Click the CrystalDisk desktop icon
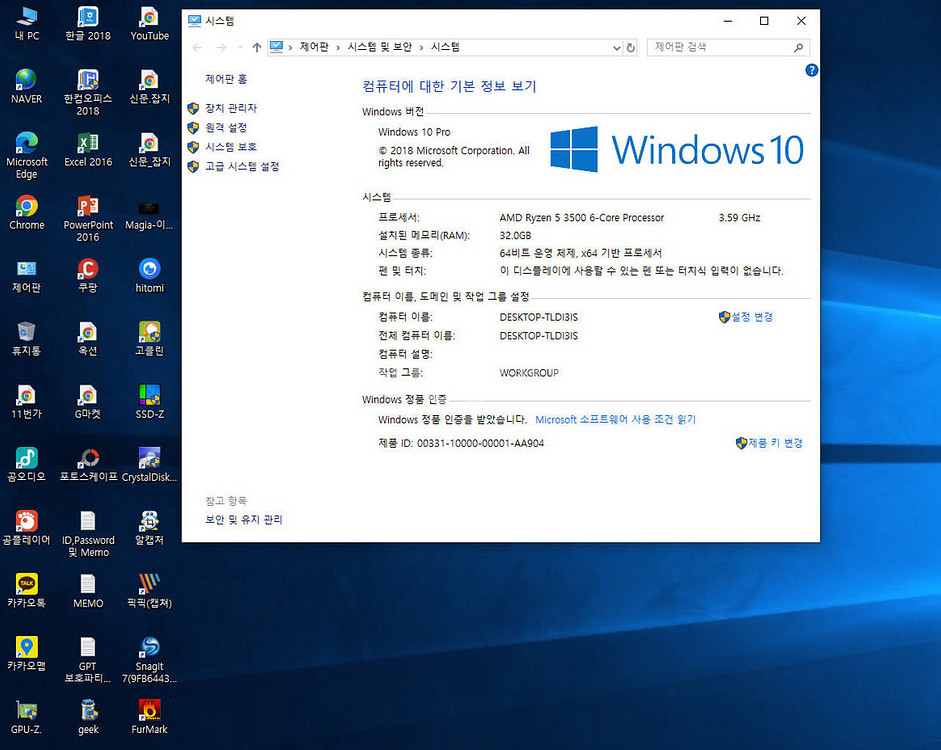 click(x=149, y=465)
